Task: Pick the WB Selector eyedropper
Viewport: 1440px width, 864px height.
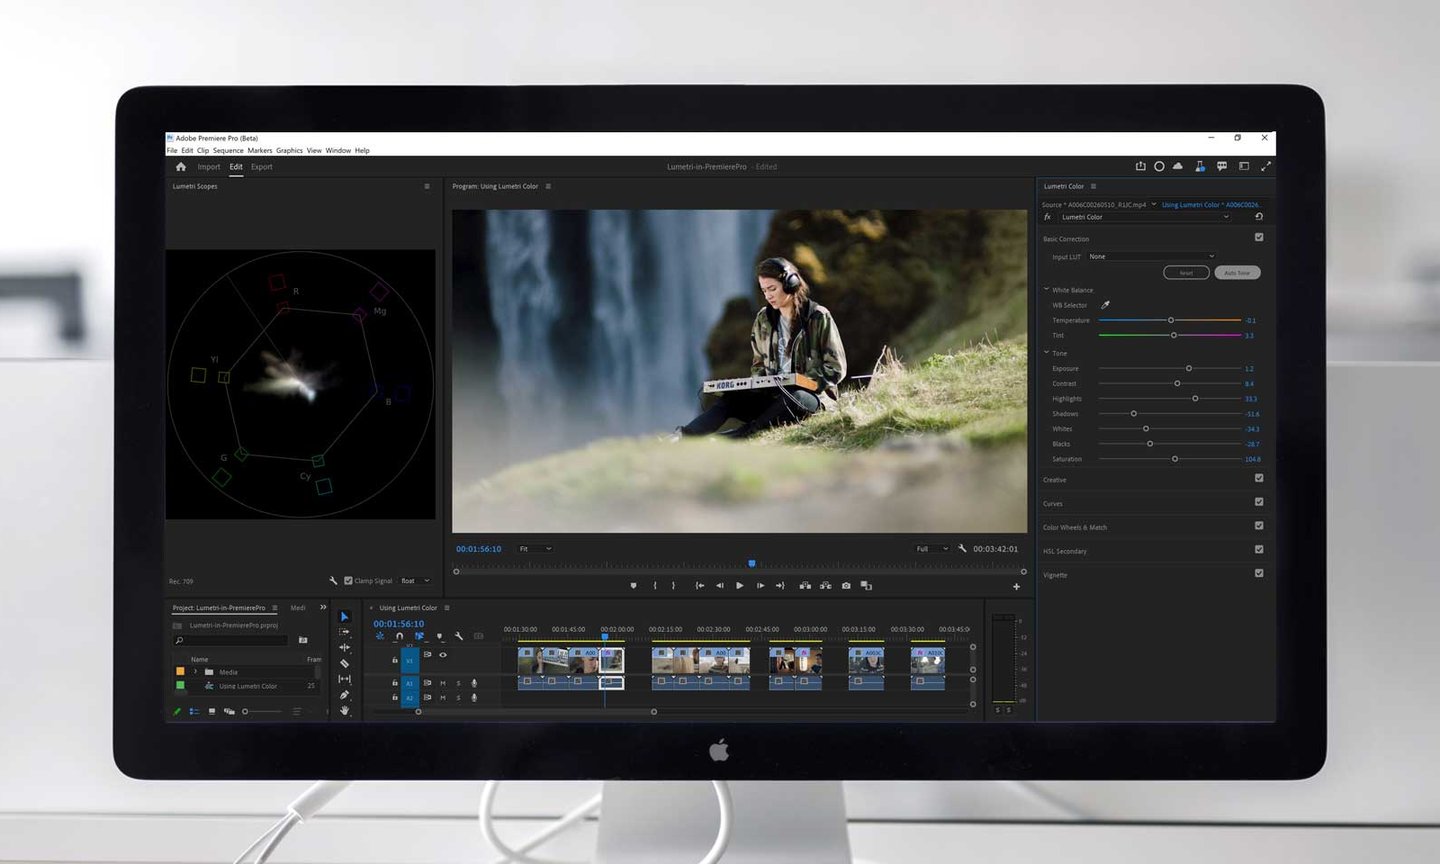Action: [1105, 305]
